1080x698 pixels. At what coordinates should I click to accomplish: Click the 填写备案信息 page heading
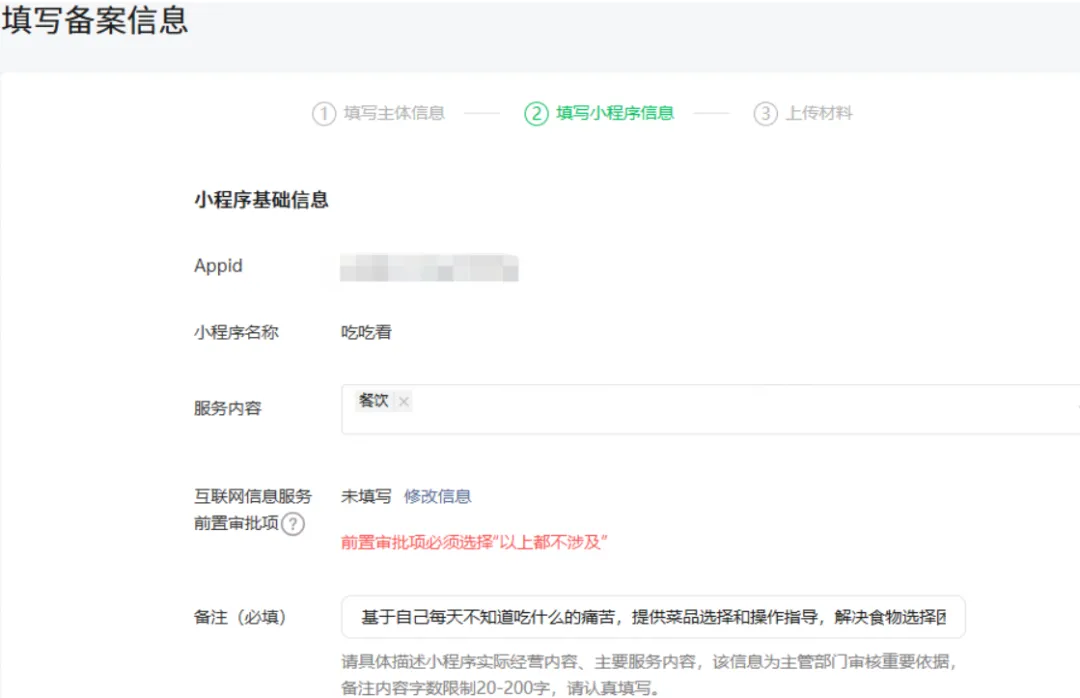(x=95, y=22)
